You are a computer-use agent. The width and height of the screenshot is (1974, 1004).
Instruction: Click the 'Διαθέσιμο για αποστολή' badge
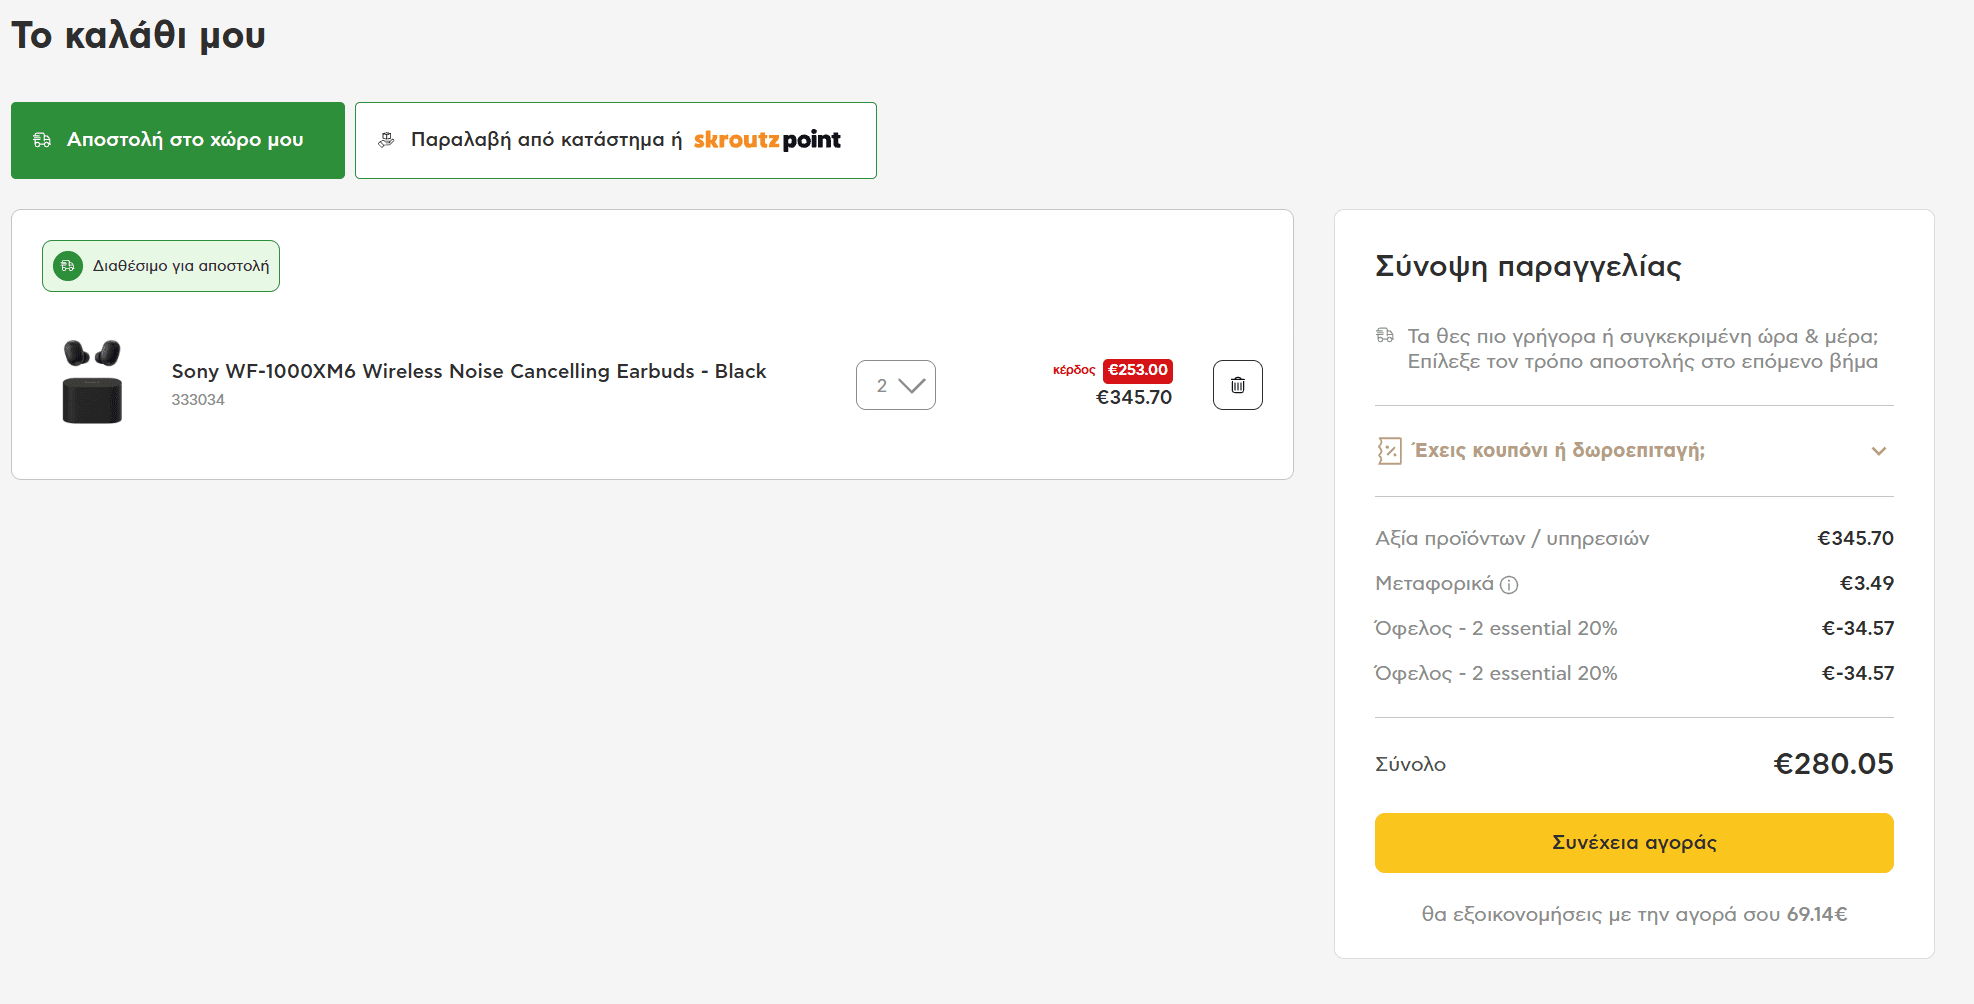[161, 266]
